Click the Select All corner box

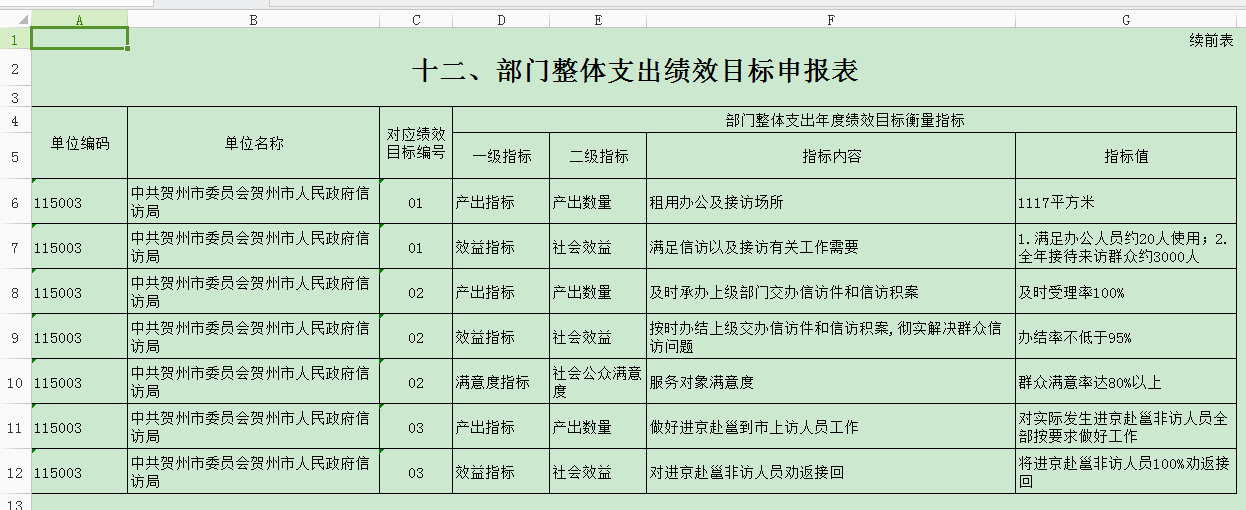pyautogui.click(x=15, y=19)
